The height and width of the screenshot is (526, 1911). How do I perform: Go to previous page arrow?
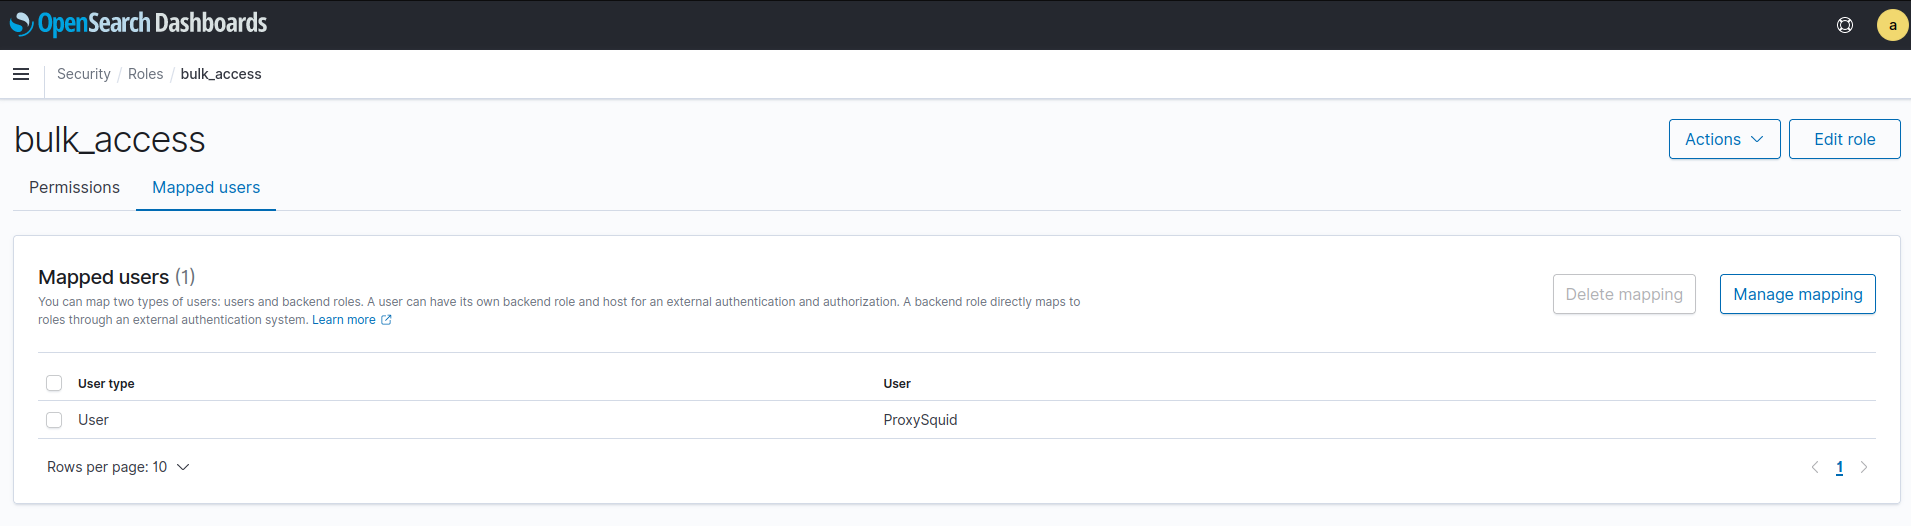click(x=1815, y=467)
